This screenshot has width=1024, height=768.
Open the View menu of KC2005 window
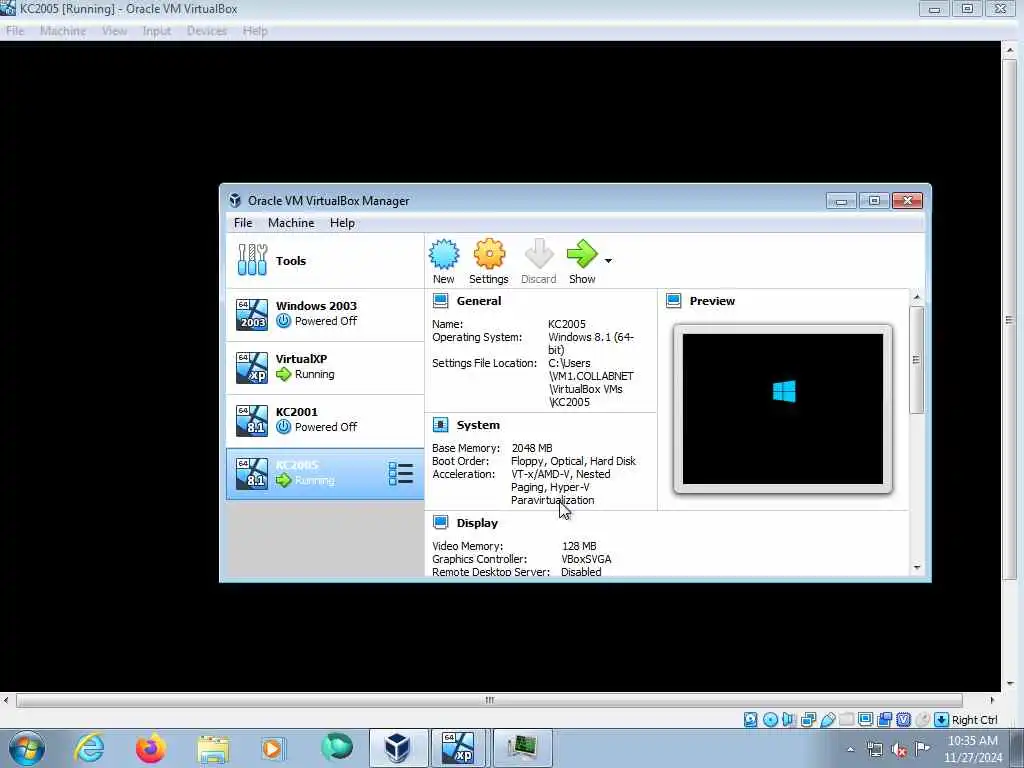pyautogui.click(x=114, y=31)
